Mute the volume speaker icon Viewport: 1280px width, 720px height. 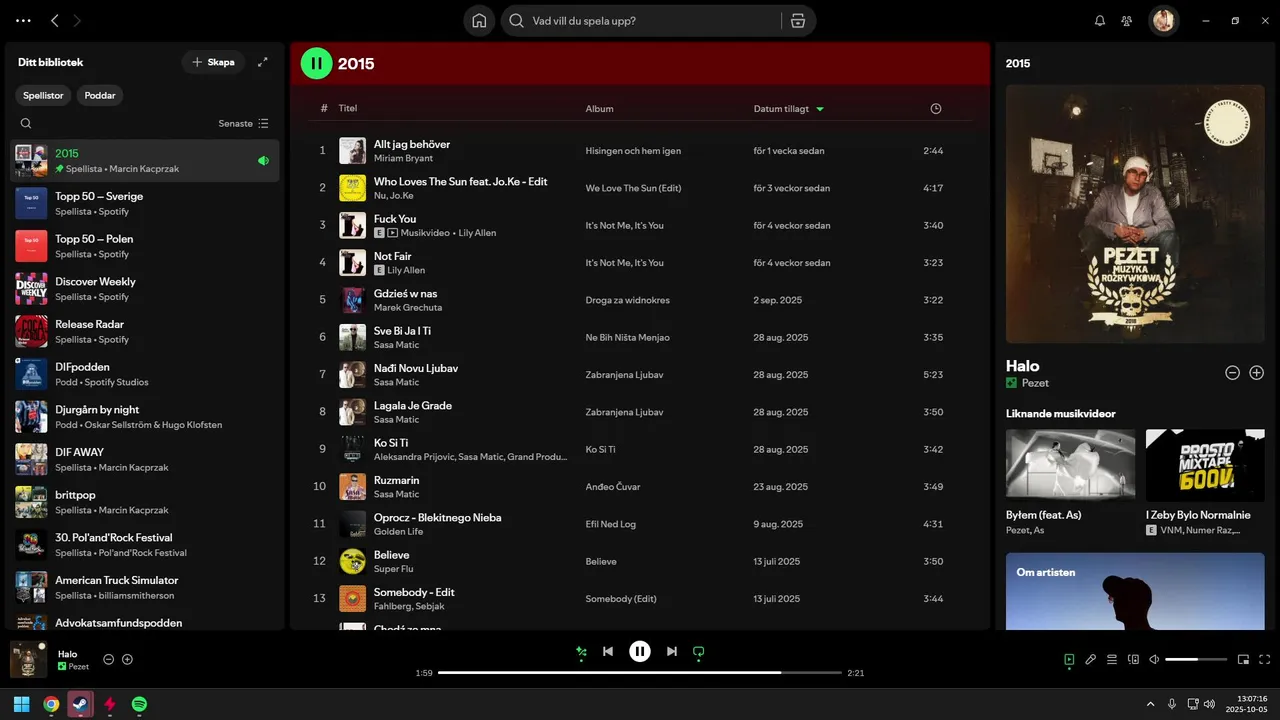(x=1154, y=660)
